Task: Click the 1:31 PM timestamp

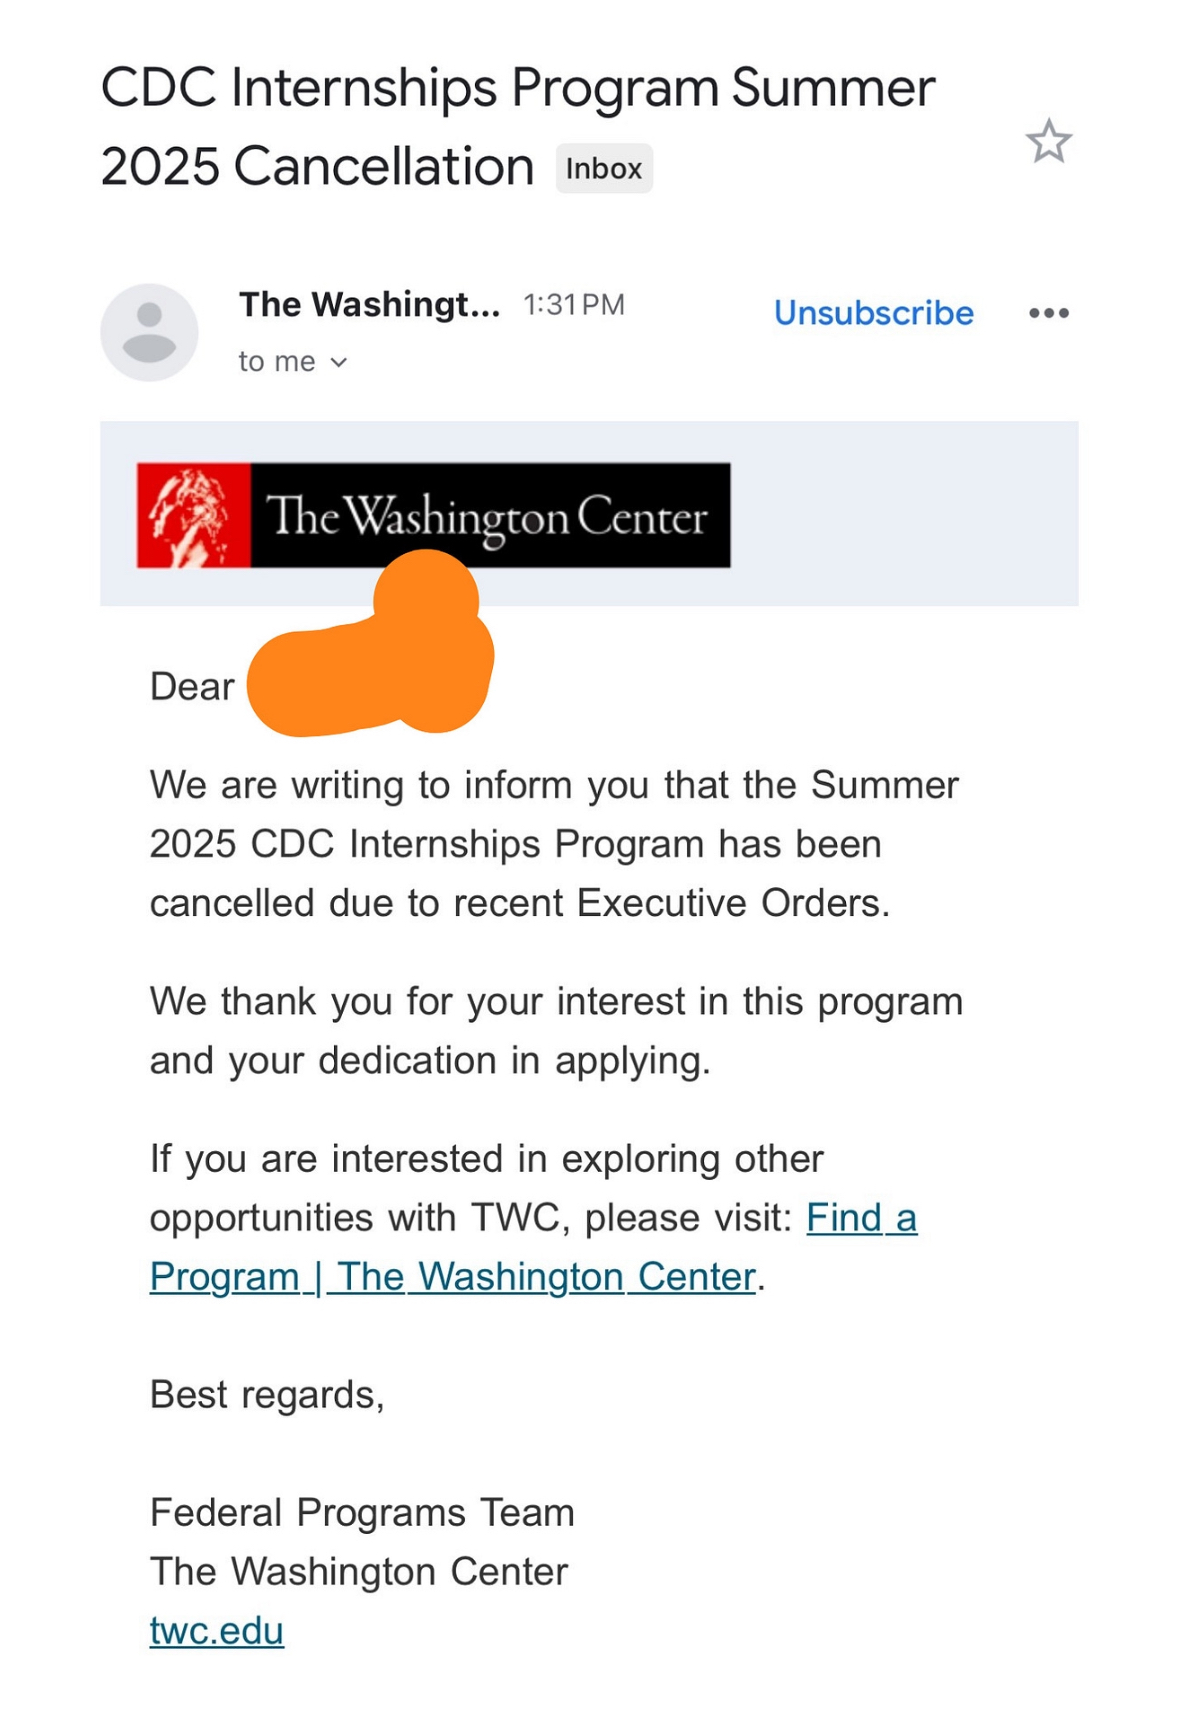Action: [x=574, y=305]
